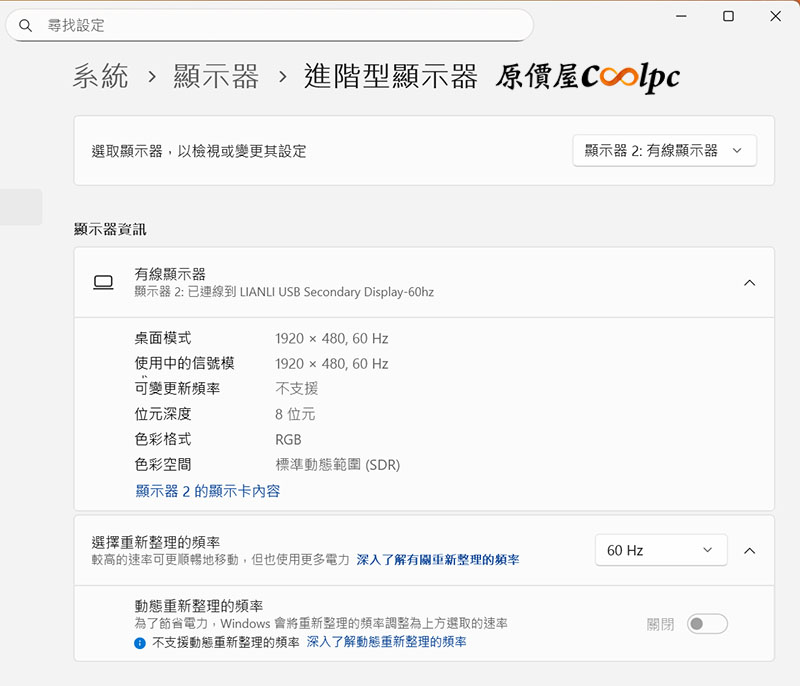Click the 進階型顯示器 breadcrumb title
The image size is (800, 686).
pos(390,76)
